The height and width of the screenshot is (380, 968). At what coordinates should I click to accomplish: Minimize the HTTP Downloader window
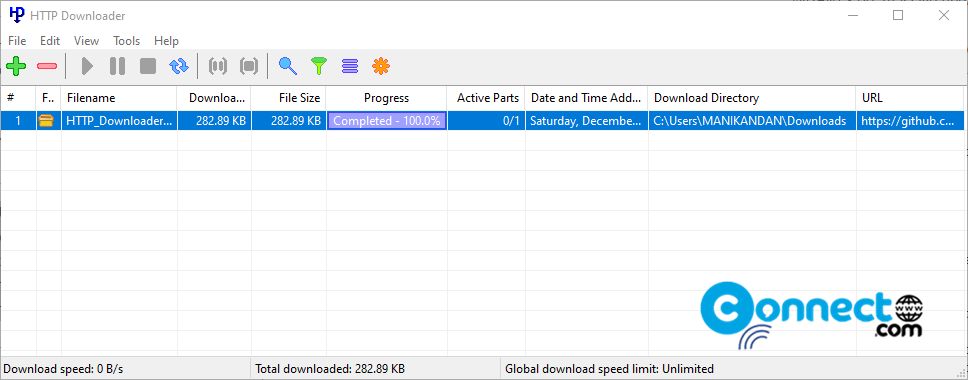[853, 15]
